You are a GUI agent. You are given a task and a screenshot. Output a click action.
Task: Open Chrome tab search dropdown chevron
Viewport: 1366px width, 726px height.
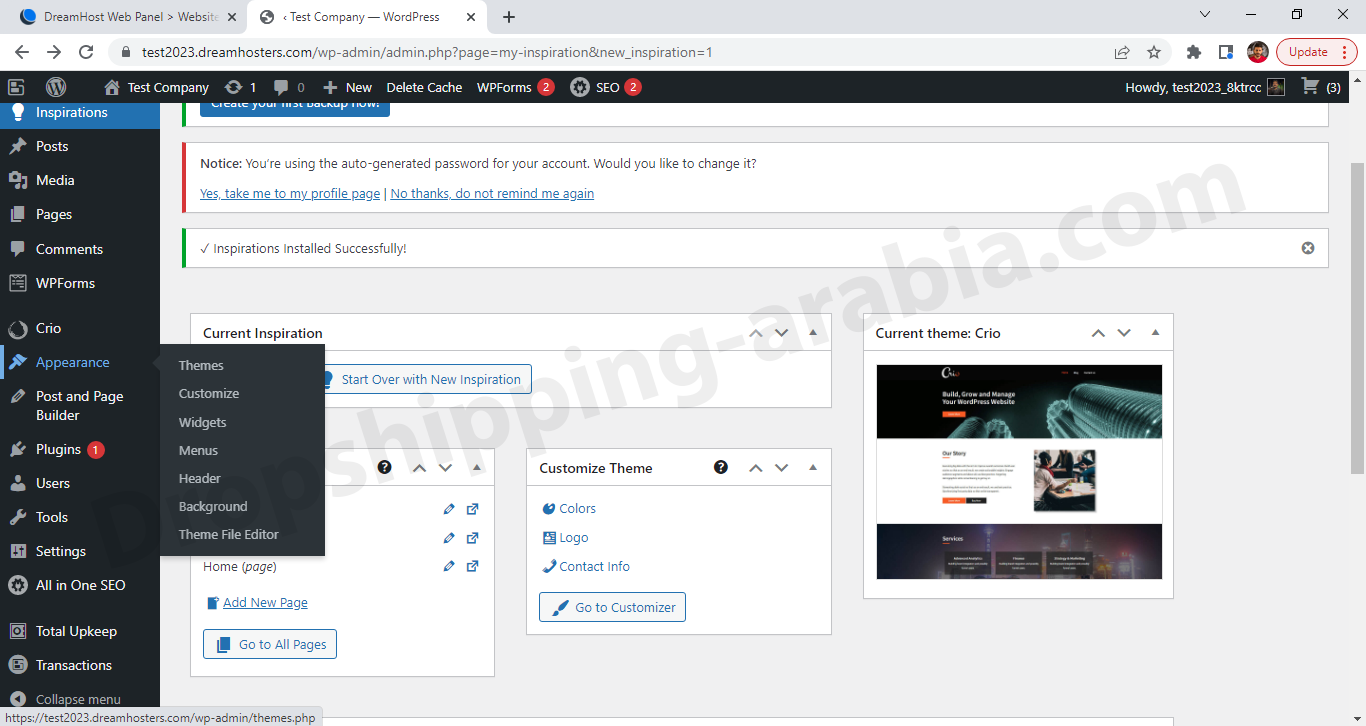click(x=1204, y=15)
